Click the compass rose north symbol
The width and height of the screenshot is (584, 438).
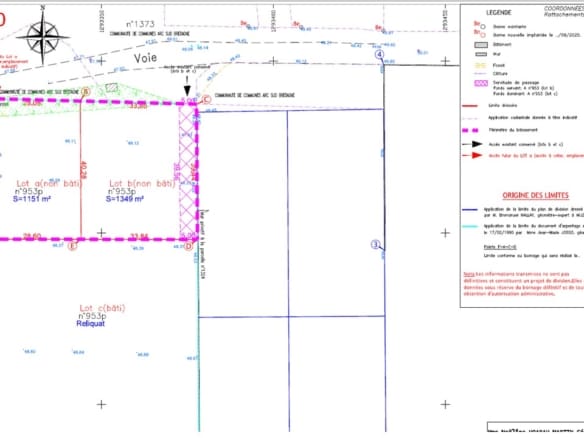(43, 36)
